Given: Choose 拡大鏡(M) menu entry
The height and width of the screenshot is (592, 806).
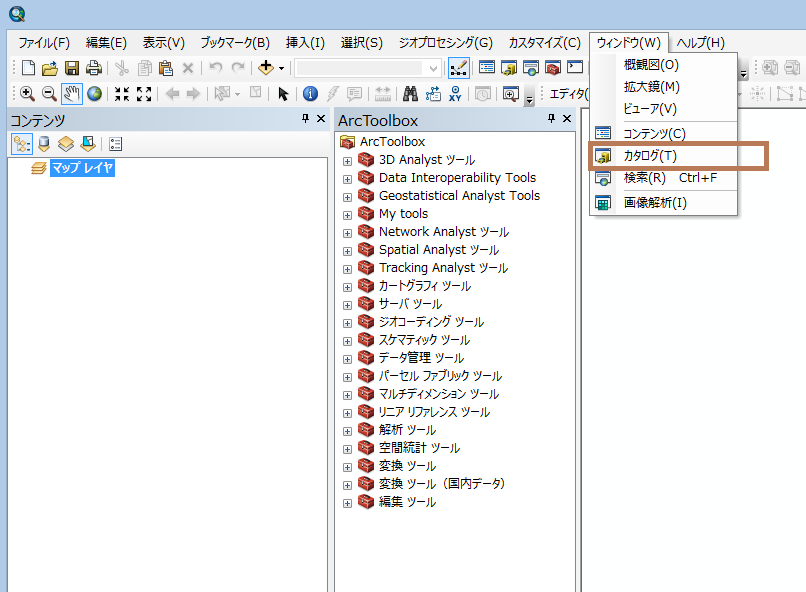Looking at the screenshot, I should point(664,87).
